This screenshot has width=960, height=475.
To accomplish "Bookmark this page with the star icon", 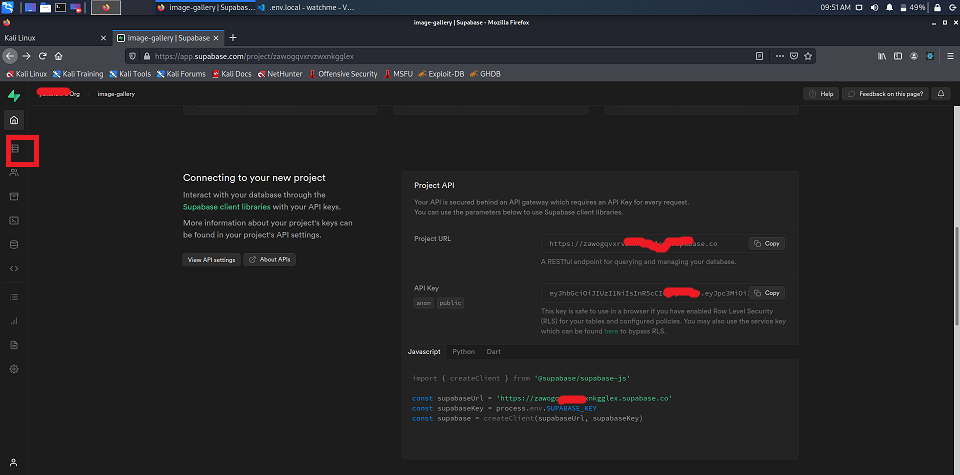I will coord(808,56).
